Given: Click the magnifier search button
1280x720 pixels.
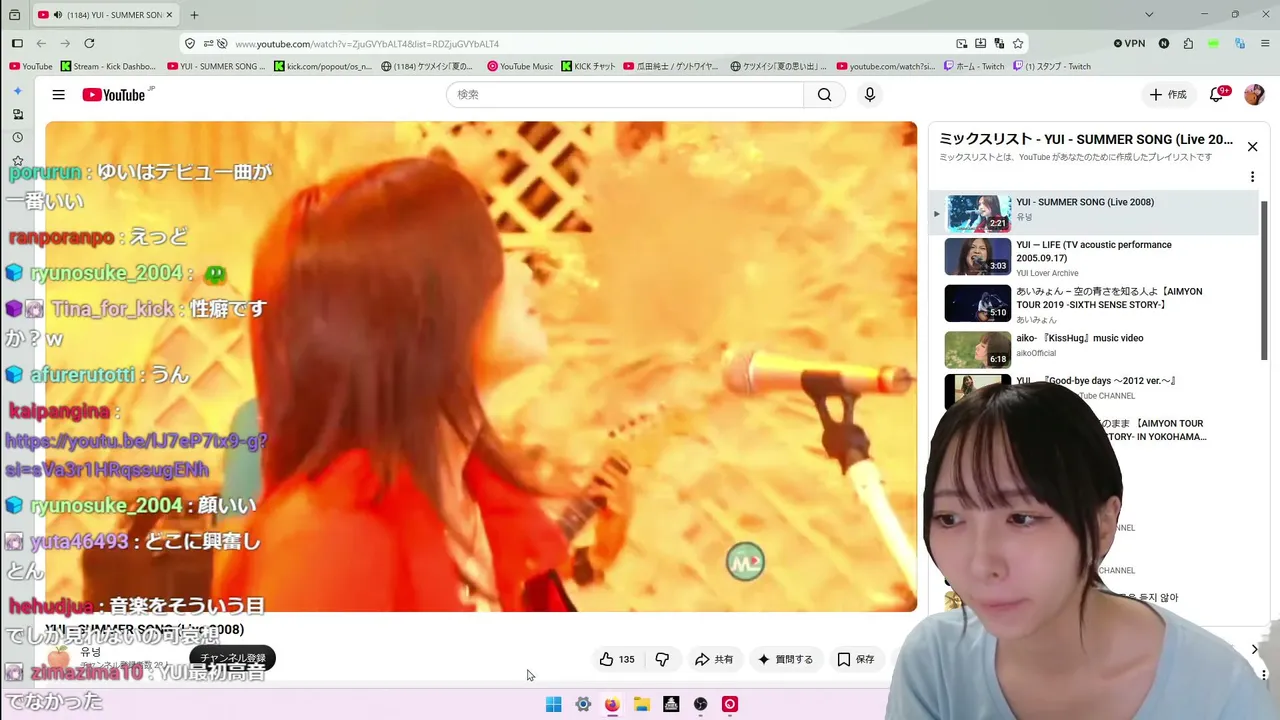Looking at the screenshot, I should point(824,95).
